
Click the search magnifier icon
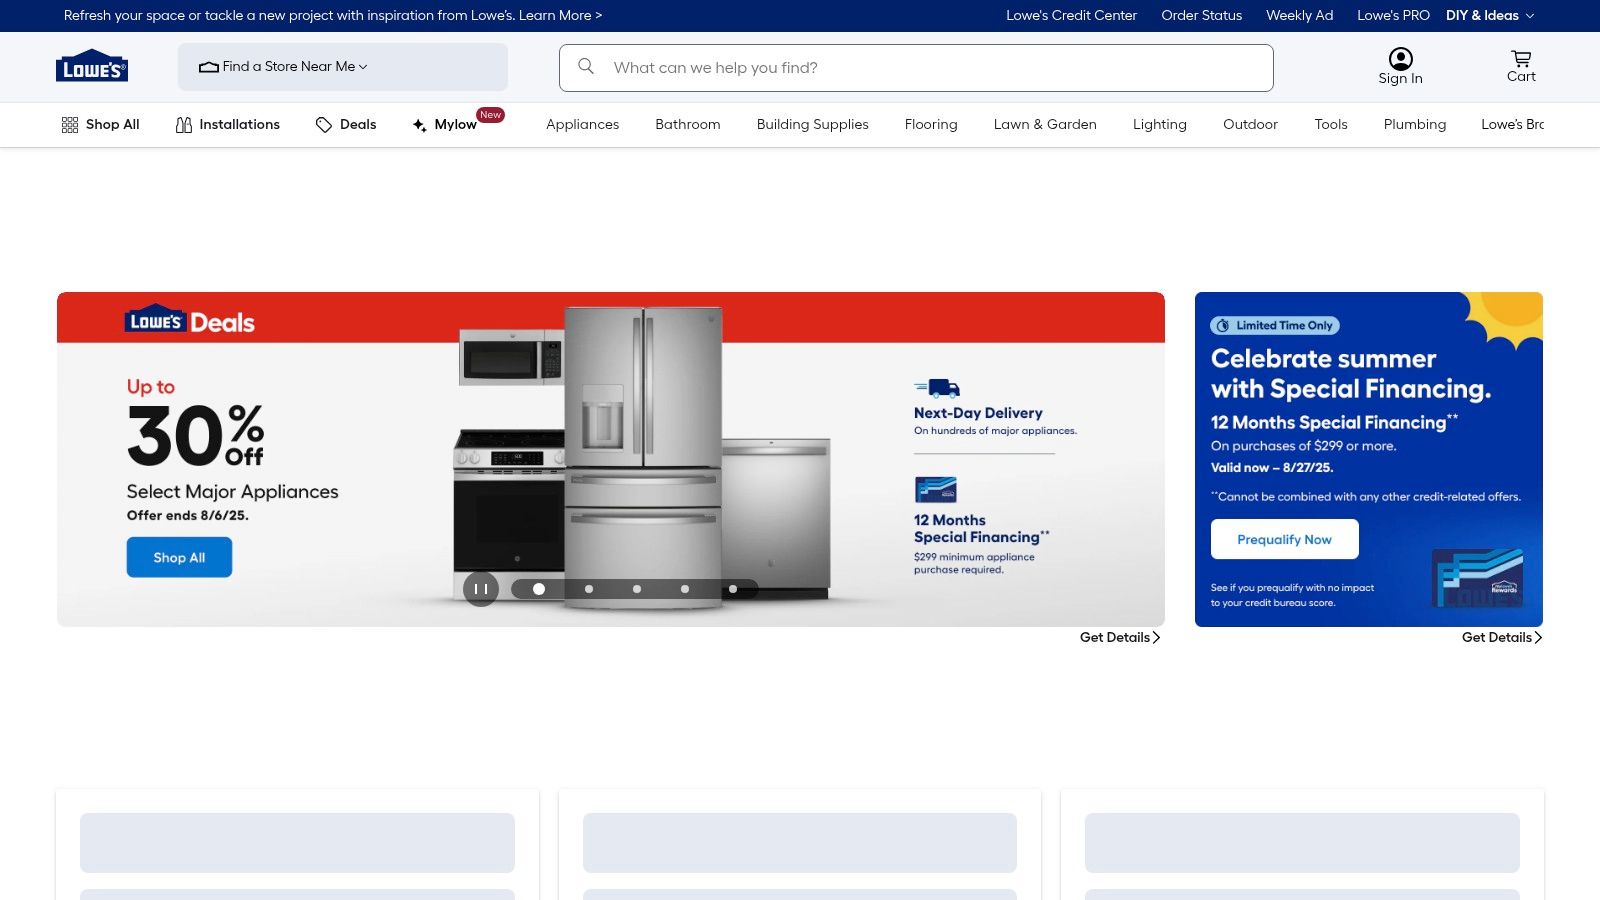tap(586, 66)
